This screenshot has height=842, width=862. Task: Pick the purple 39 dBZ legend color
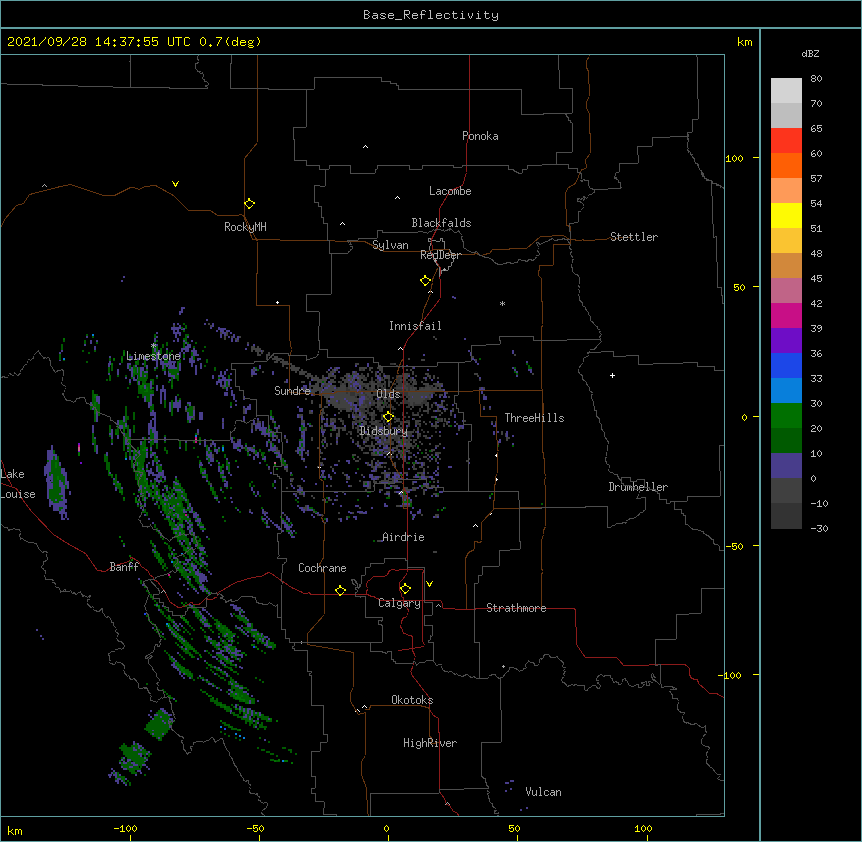point(786,340)
